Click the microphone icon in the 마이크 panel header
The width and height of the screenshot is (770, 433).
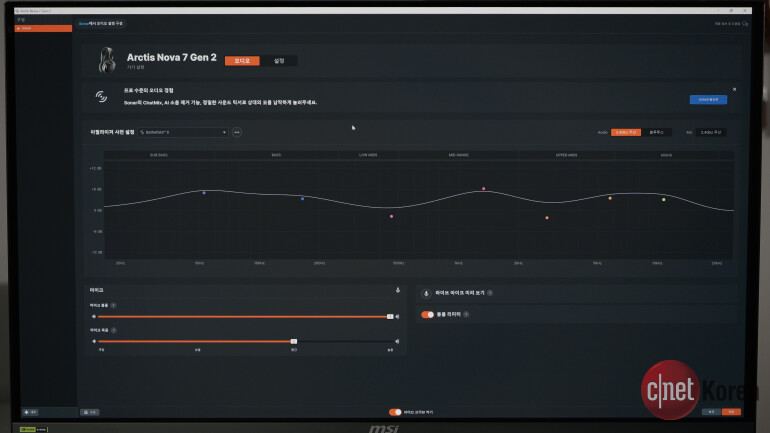click(398, 290)
